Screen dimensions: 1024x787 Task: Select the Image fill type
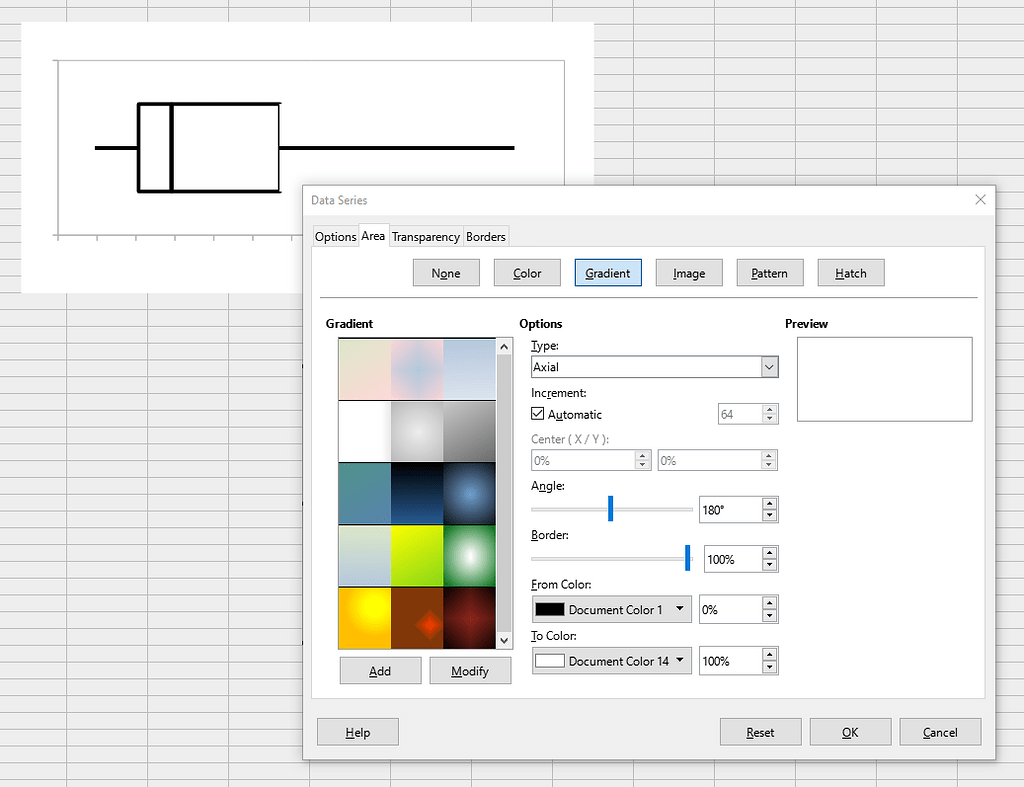click(x=688, y=272)
